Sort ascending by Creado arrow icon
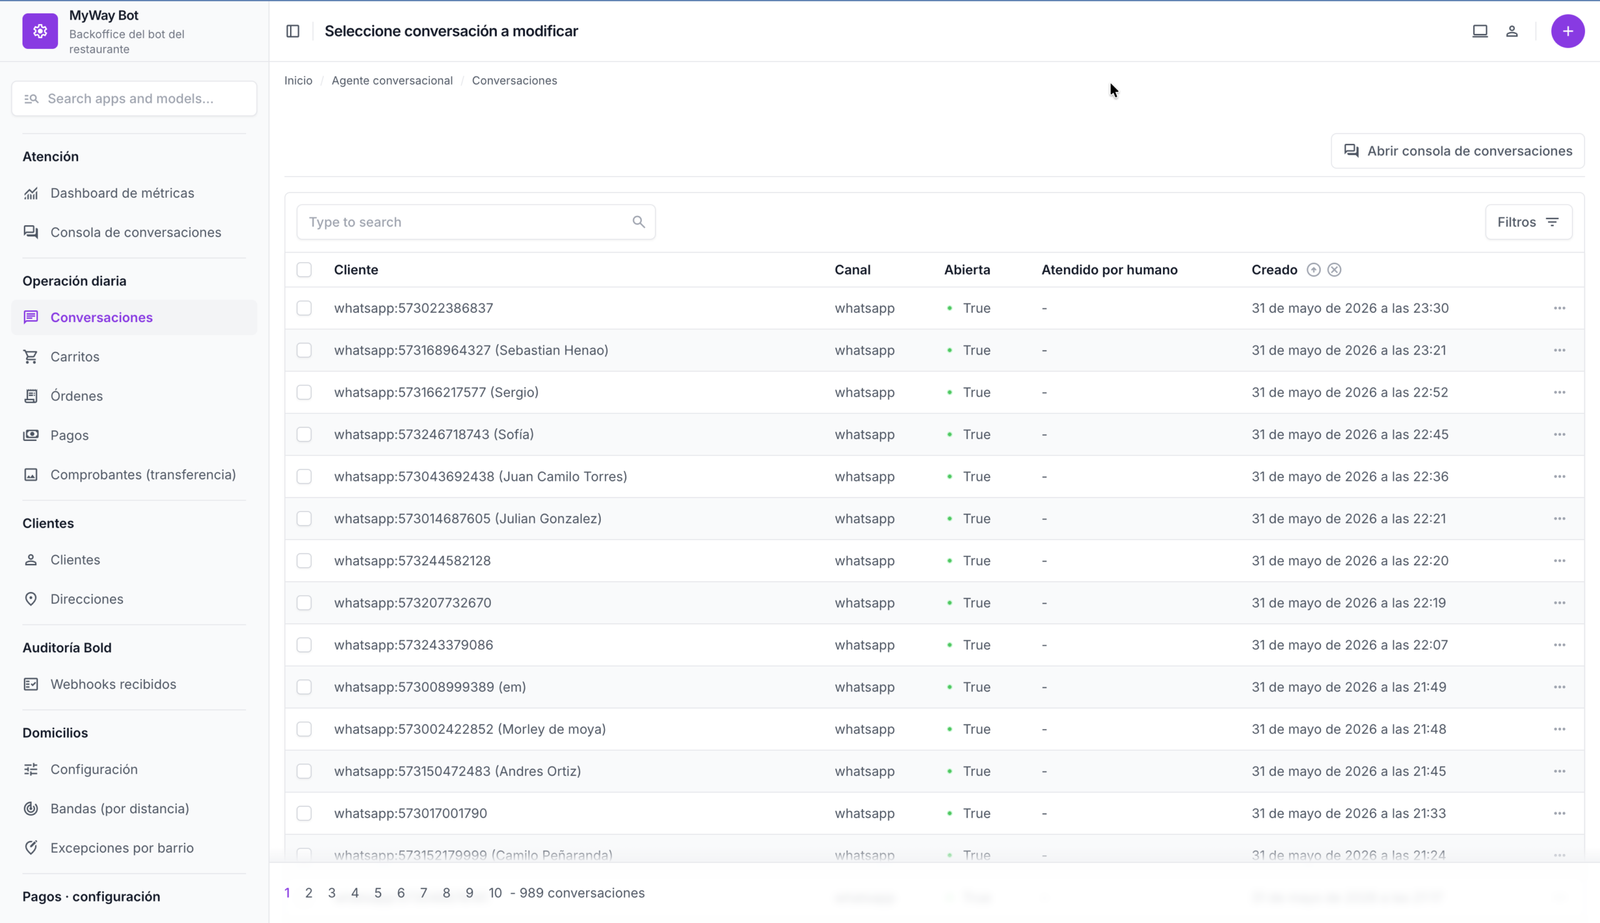Image resolution: width=1600 pixels, height=923 pixels. (x=1314, y=270)
